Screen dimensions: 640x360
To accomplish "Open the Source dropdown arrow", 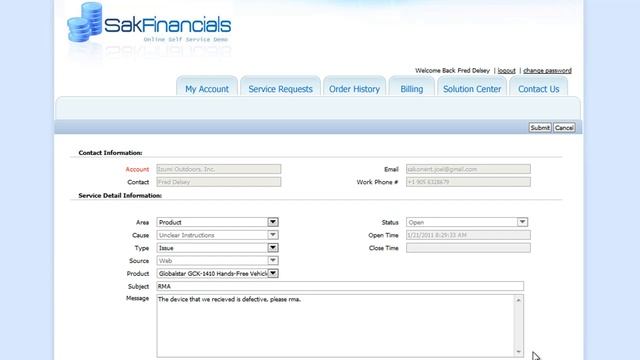I will pos(273,260).
